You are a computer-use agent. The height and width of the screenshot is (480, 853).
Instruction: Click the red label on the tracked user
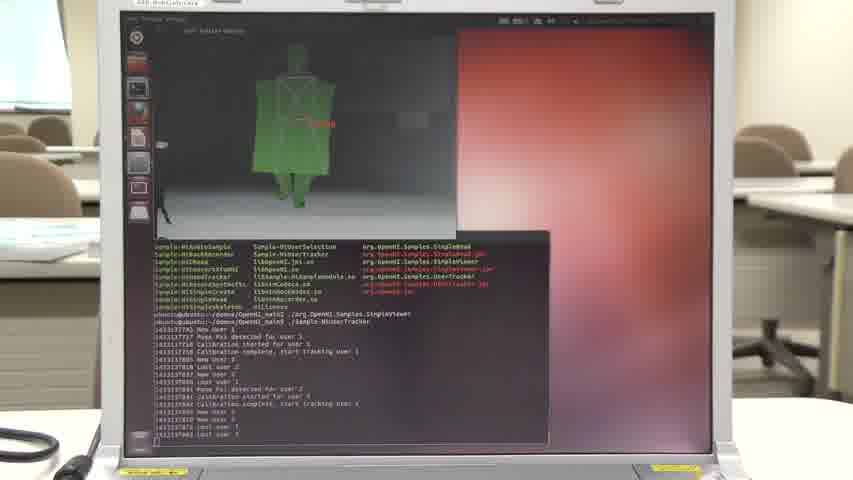click(x=323, y=125)
